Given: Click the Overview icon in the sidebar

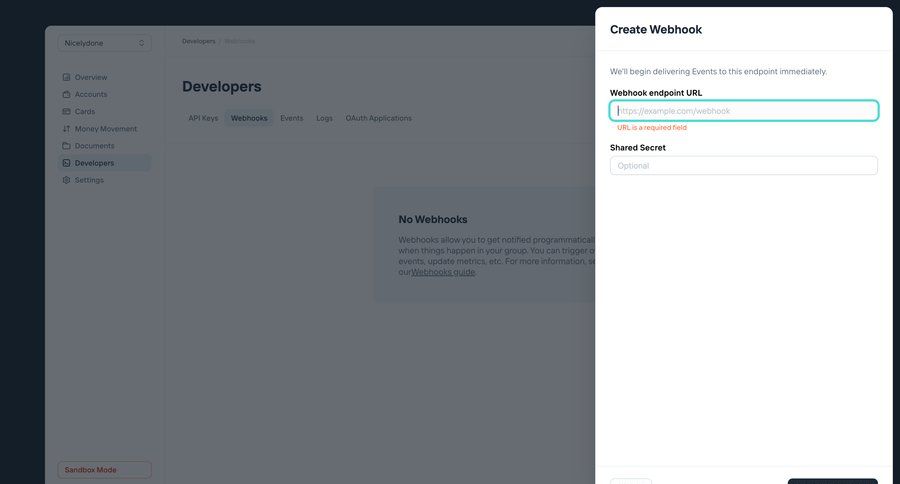Looking at the screenshot, I should [x=67, y=77].
